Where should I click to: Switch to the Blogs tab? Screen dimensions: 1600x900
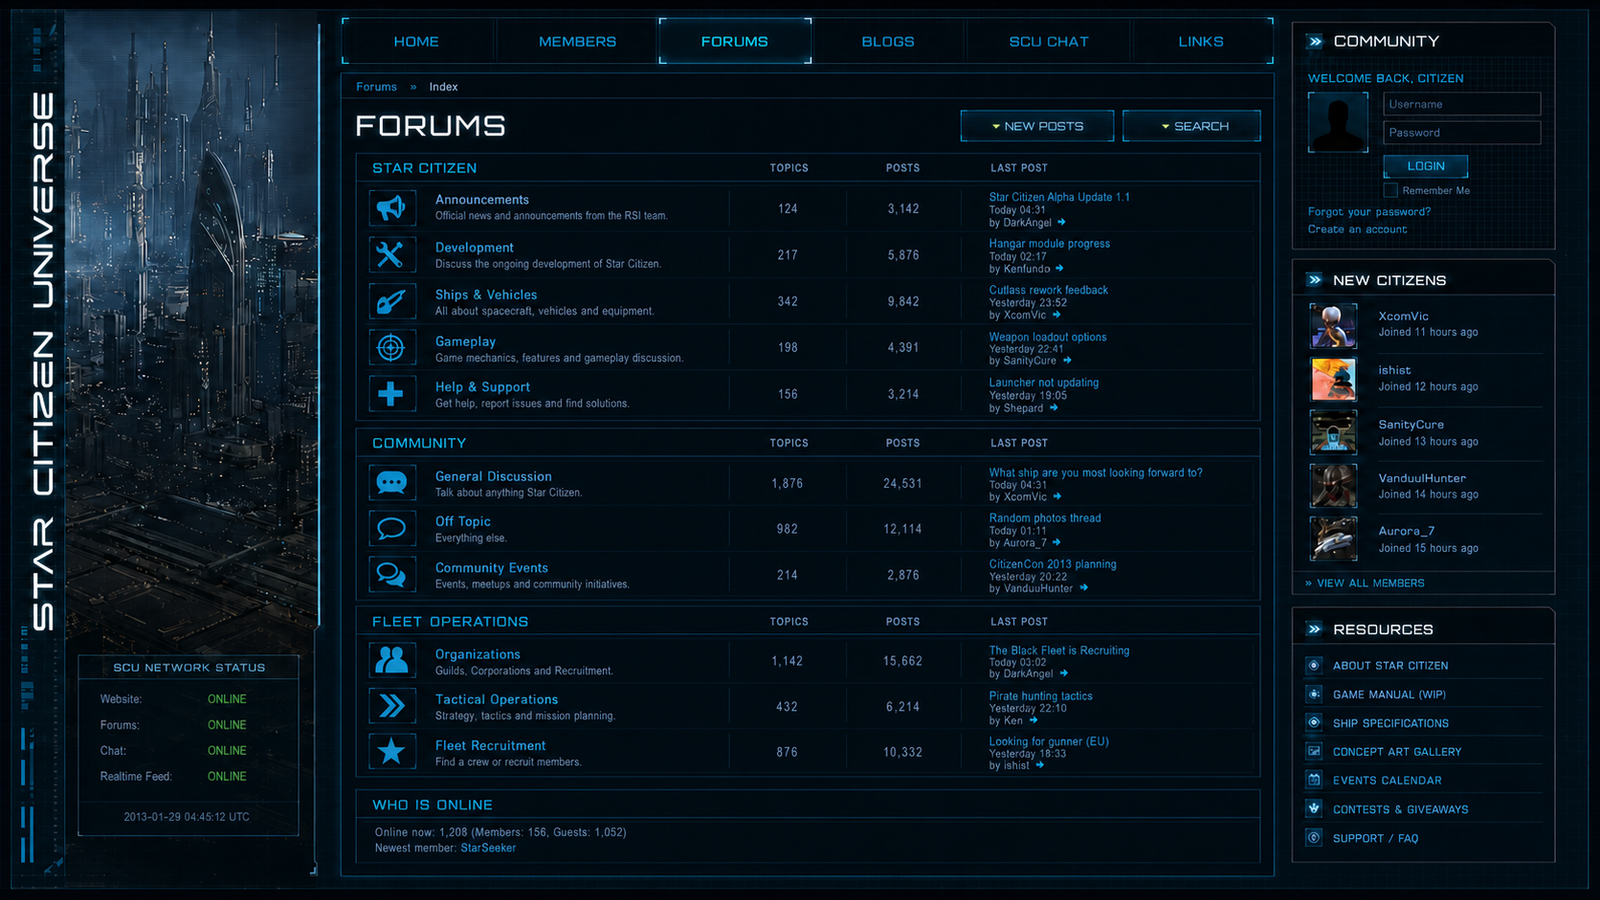[888, 41]
